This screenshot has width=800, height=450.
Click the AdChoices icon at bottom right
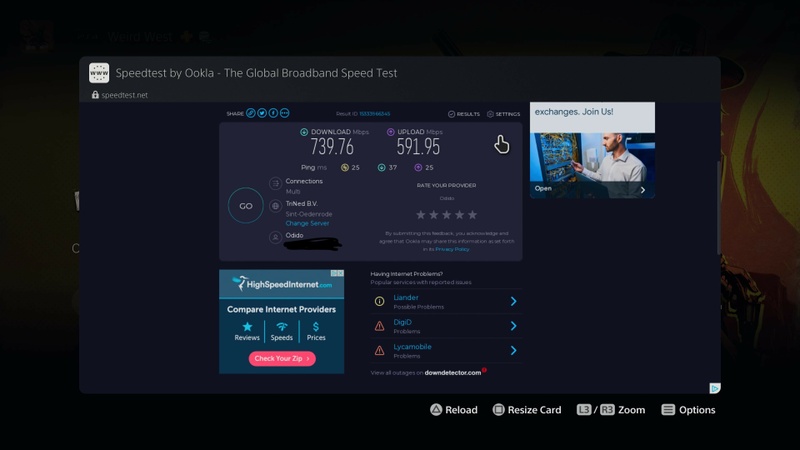(715, 389)
